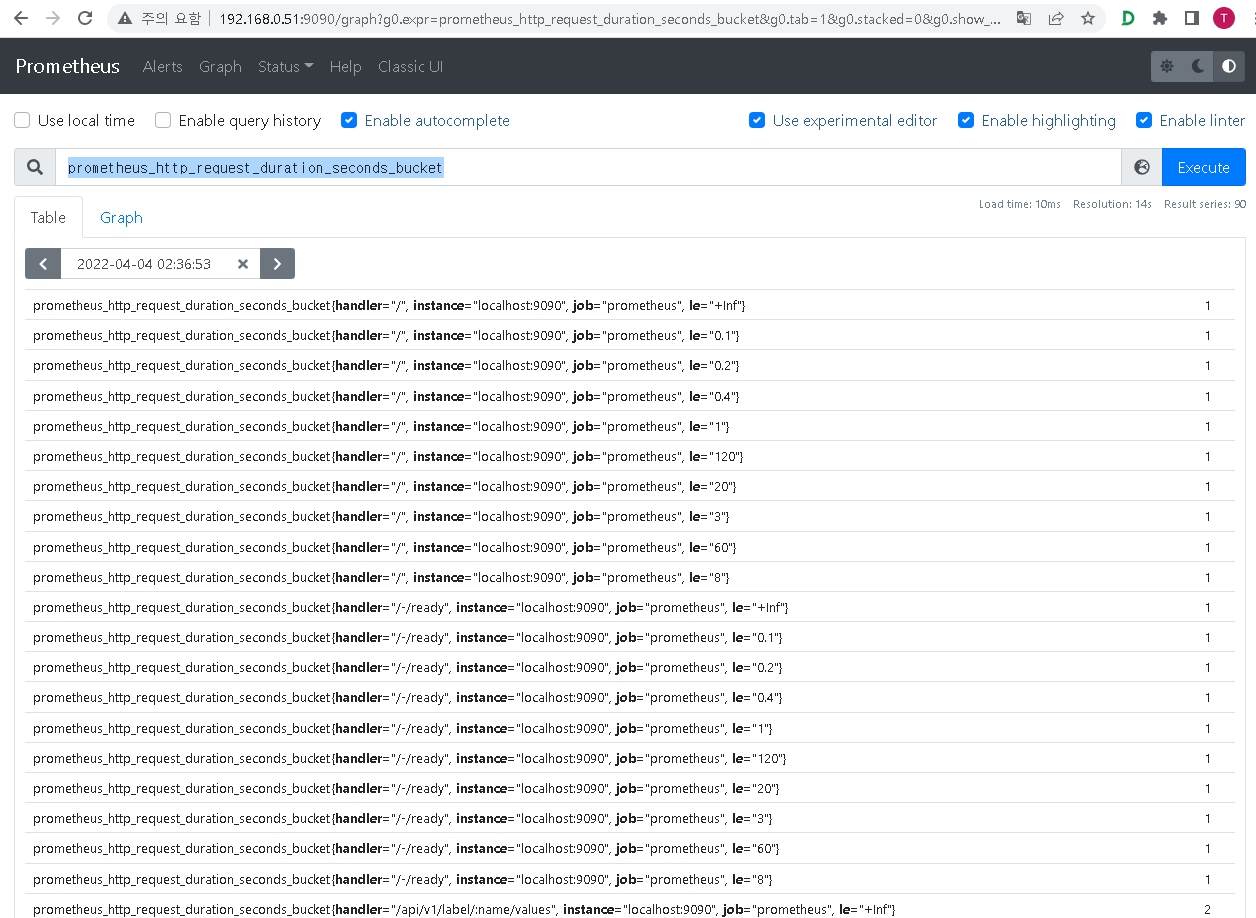Click the search magnifier beside the query box
This screenshot has width=1256, height=918.
click(35, 168)
